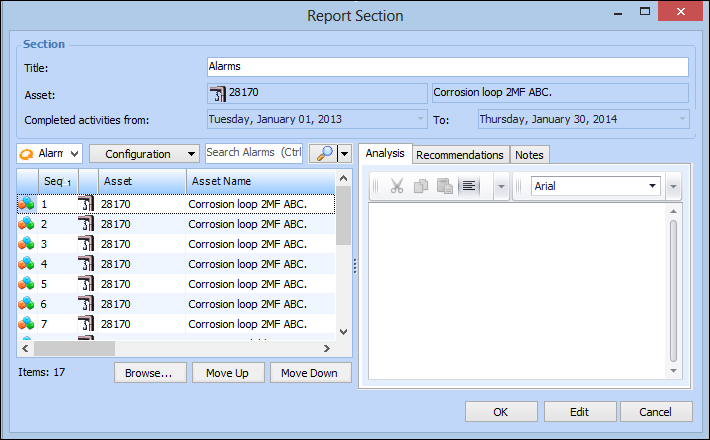This screenshot has width=710, height=440.
Task: Open the search options dropdown arrow
Action: click(x=345, y=153)
